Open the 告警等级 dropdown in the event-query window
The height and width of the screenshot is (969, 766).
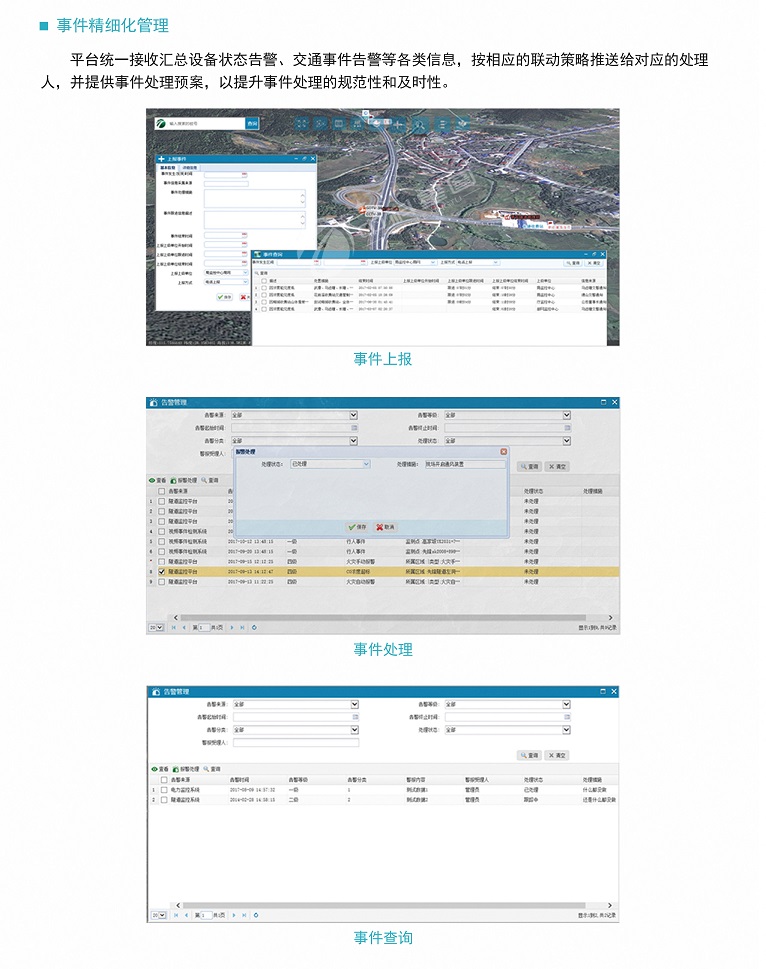coord(566,704)
